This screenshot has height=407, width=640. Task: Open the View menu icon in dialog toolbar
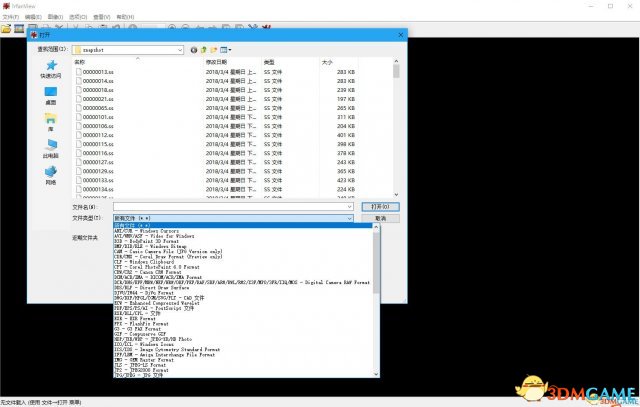pyautogui.click(x=225, y=50)
